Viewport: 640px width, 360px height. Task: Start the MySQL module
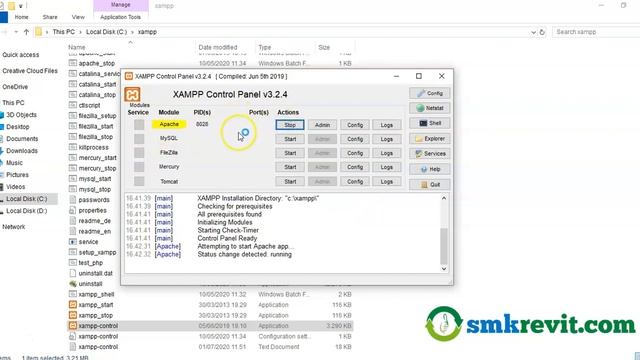coord(290,139)
